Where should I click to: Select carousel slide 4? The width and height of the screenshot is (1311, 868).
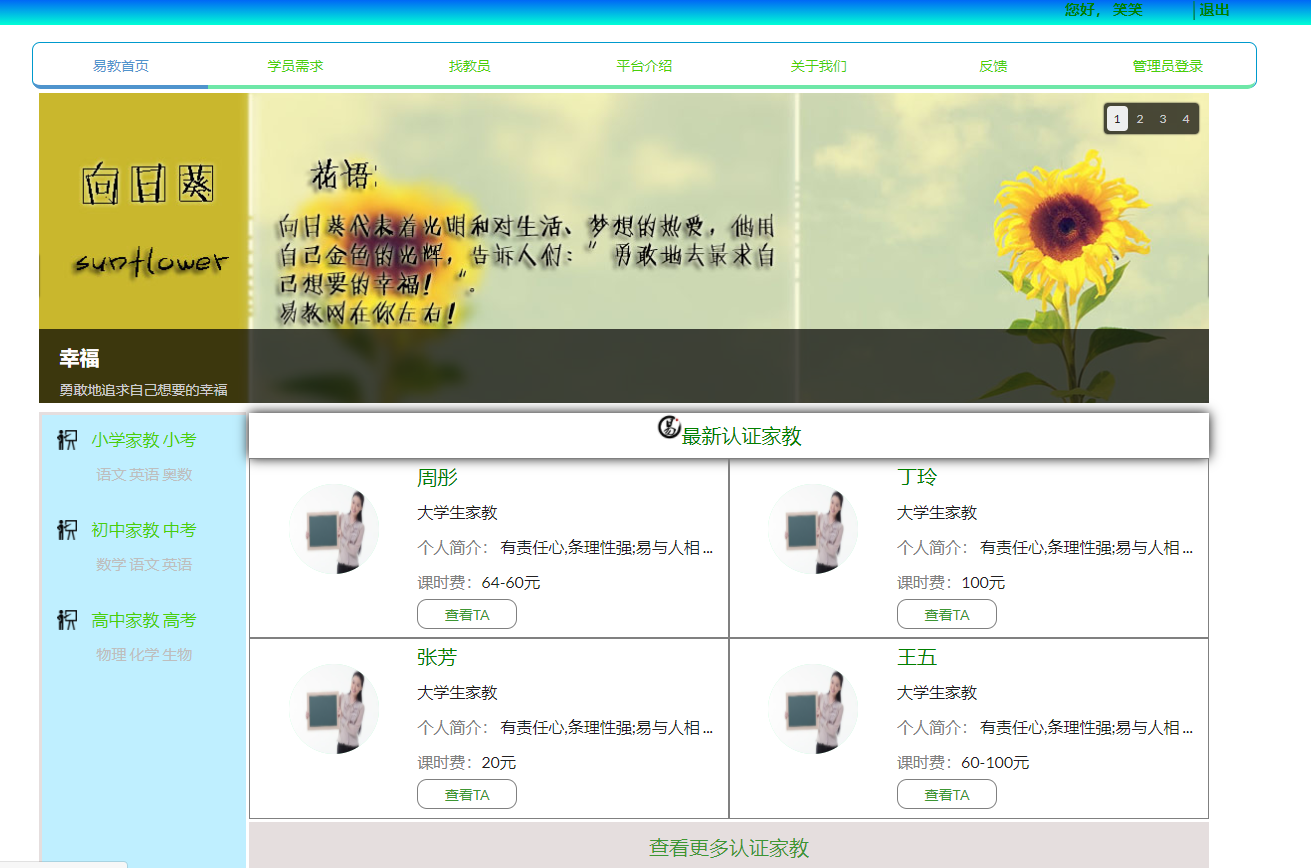click(1185, 118)
